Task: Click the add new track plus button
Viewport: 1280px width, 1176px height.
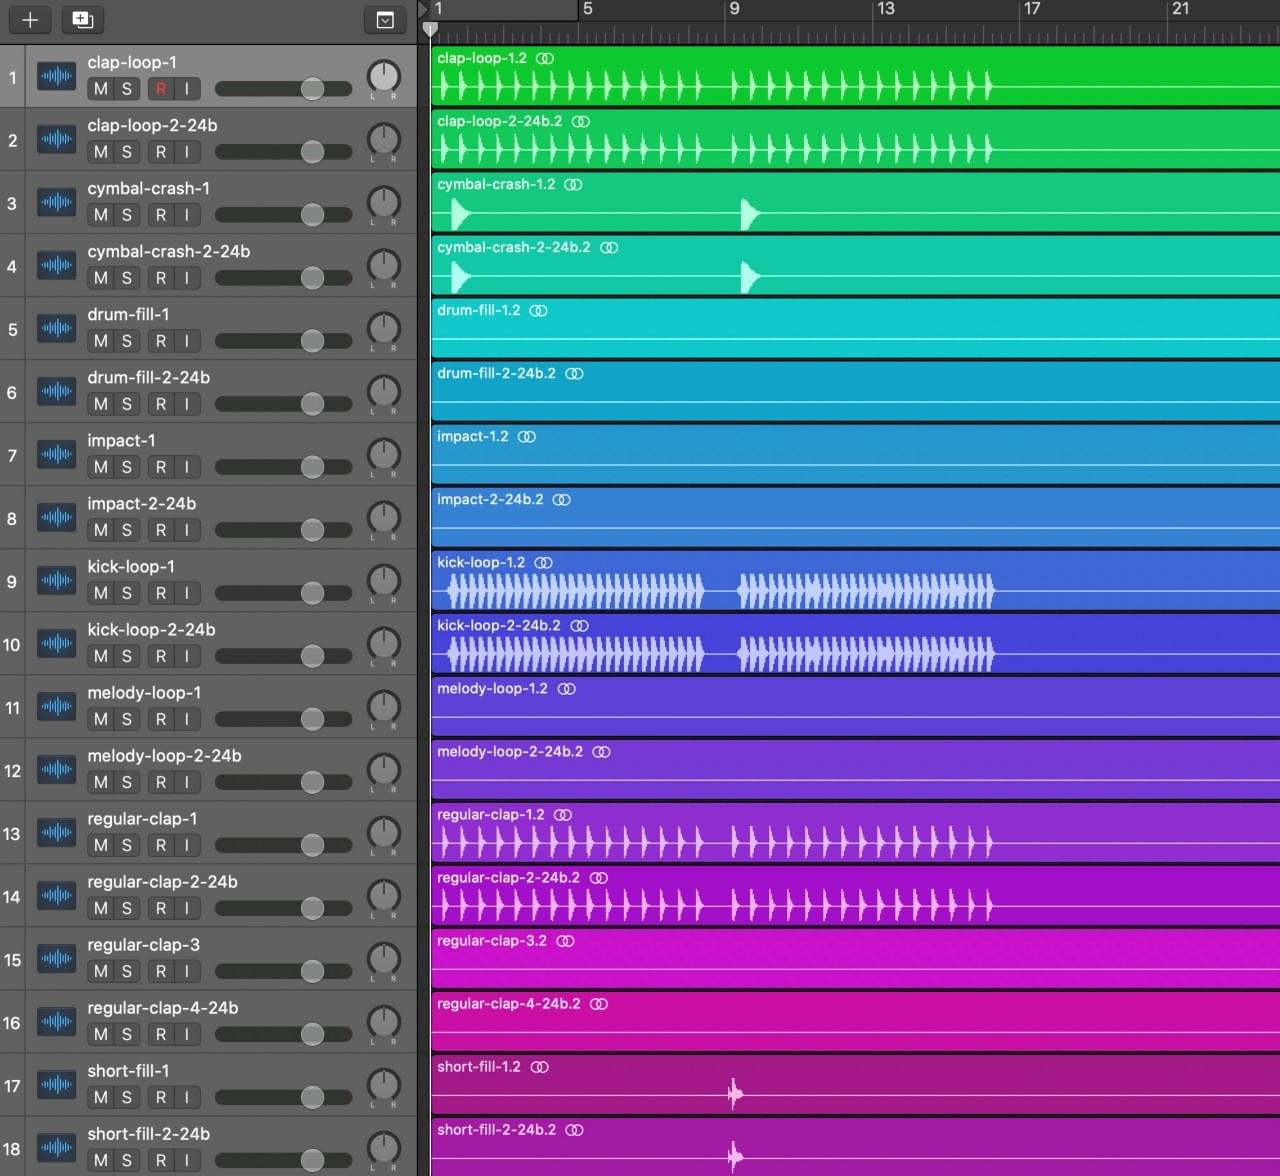Action: click(30, 20)
